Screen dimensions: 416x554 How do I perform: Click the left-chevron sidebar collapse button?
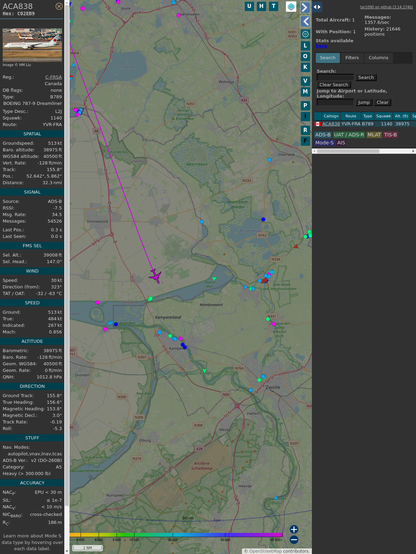(x=305, y=21)
